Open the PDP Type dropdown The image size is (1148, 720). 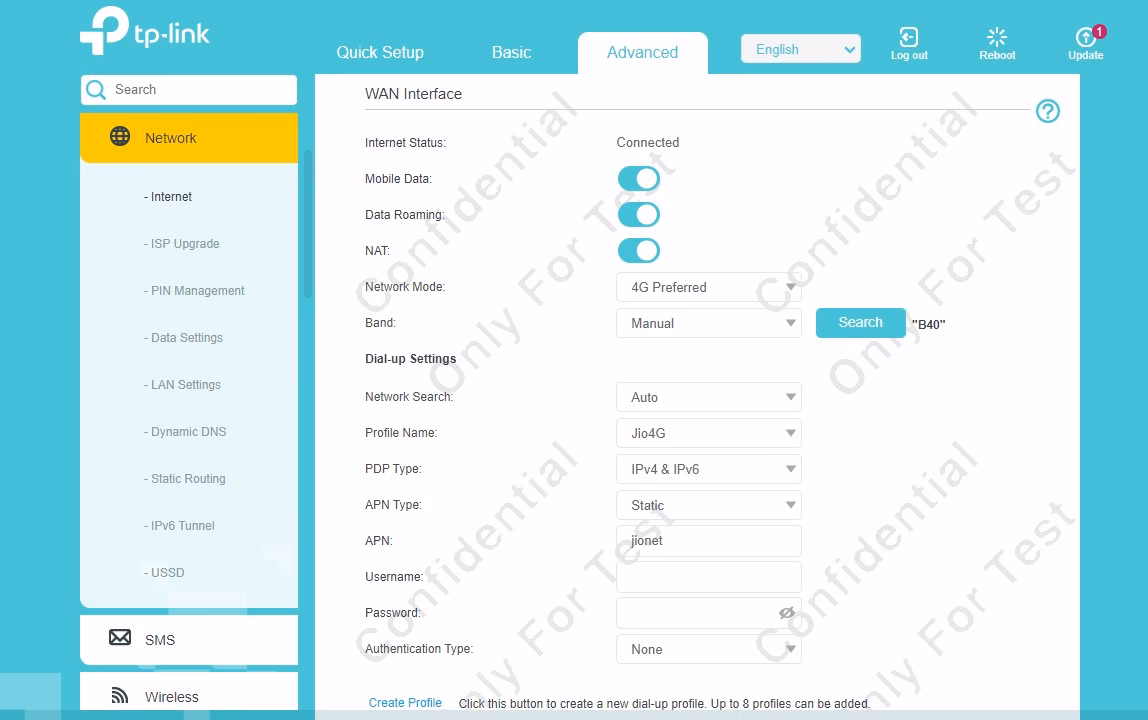click(x=709, y=469)
